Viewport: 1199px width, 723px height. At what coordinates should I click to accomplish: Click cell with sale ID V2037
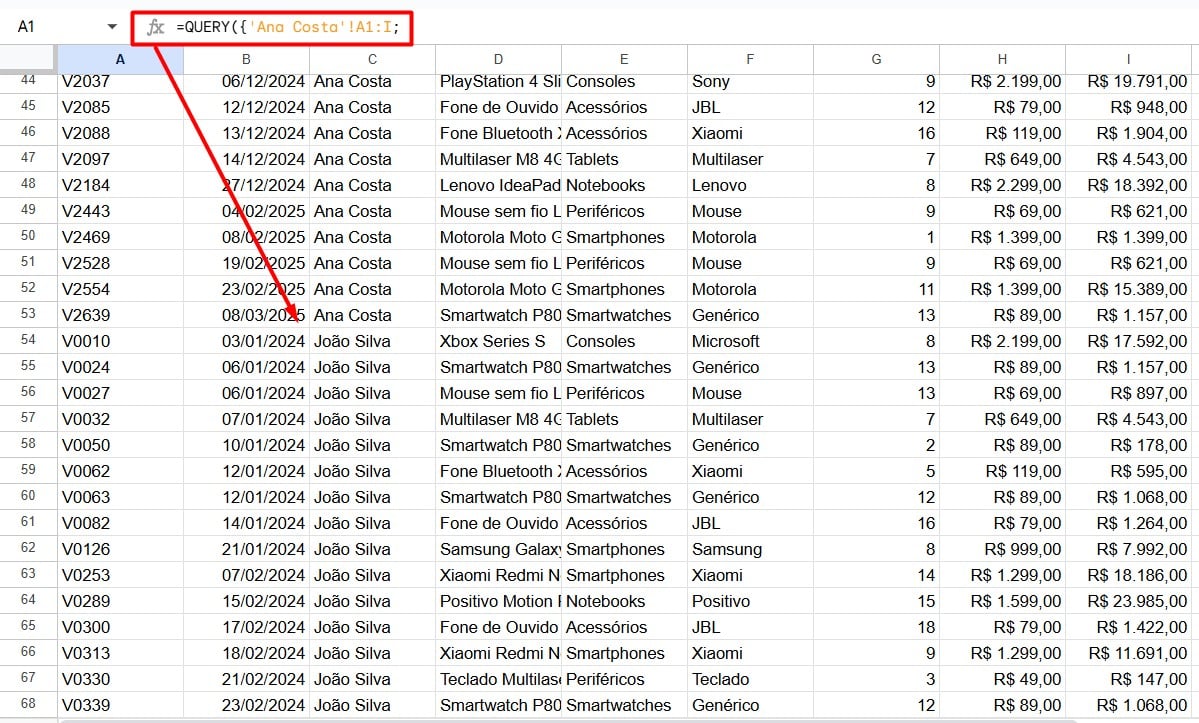tap(120, 81)
